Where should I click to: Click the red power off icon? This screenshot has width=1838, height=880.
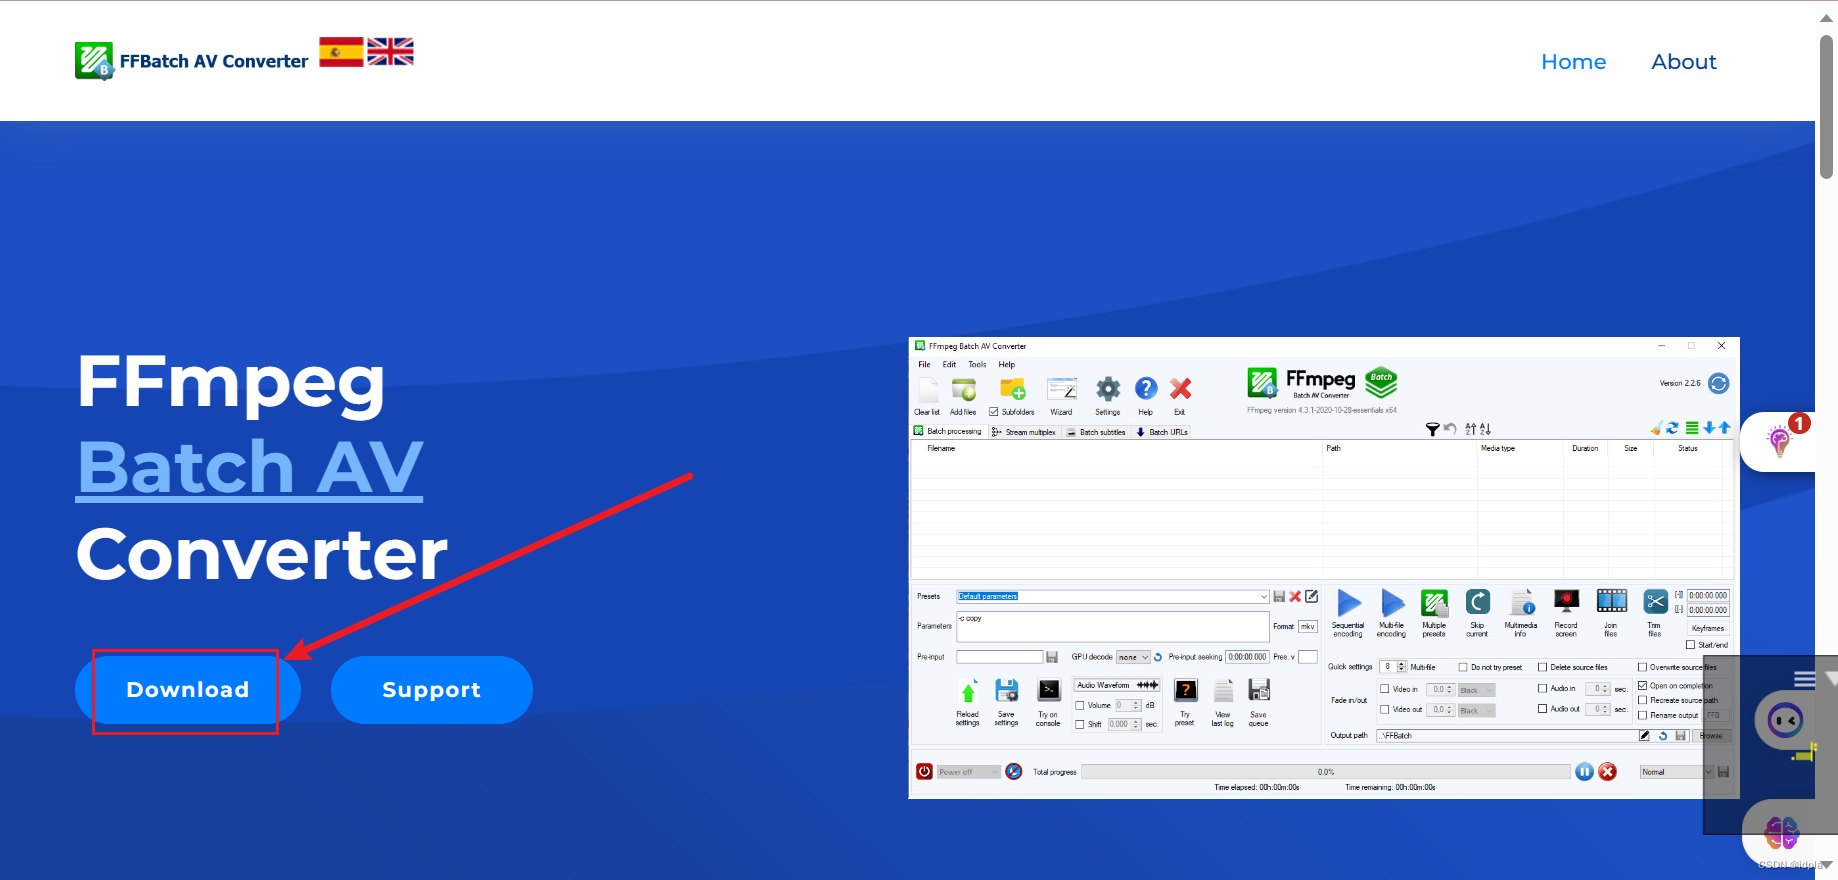[924, 771]
